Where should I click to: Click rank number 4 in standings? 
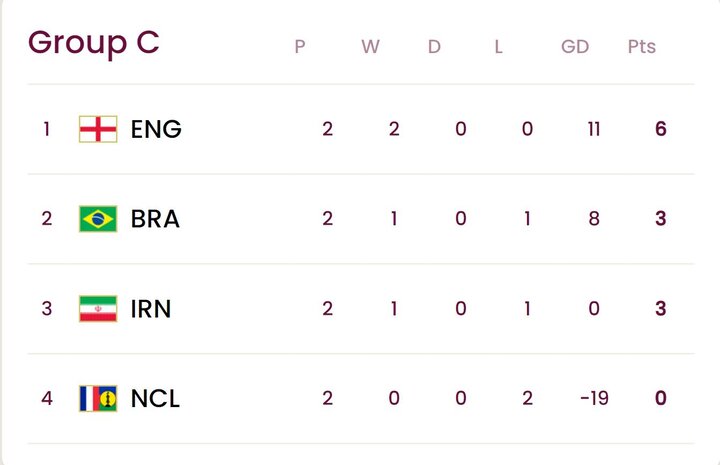pyautogui.click(x=46, y=399)
